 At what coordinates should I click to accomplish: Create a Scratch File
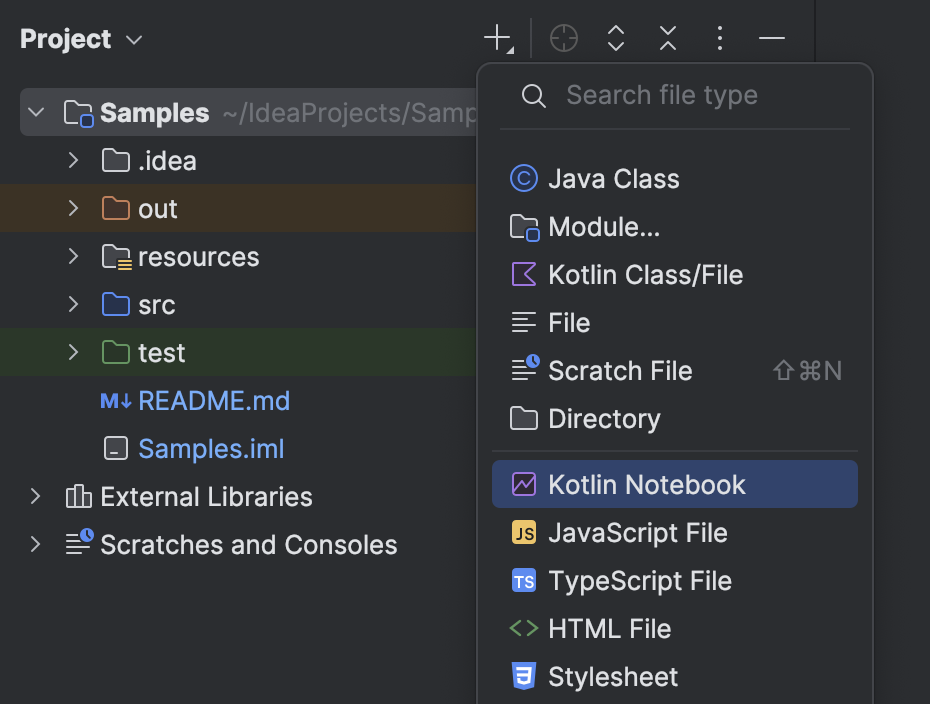(620, 370)
